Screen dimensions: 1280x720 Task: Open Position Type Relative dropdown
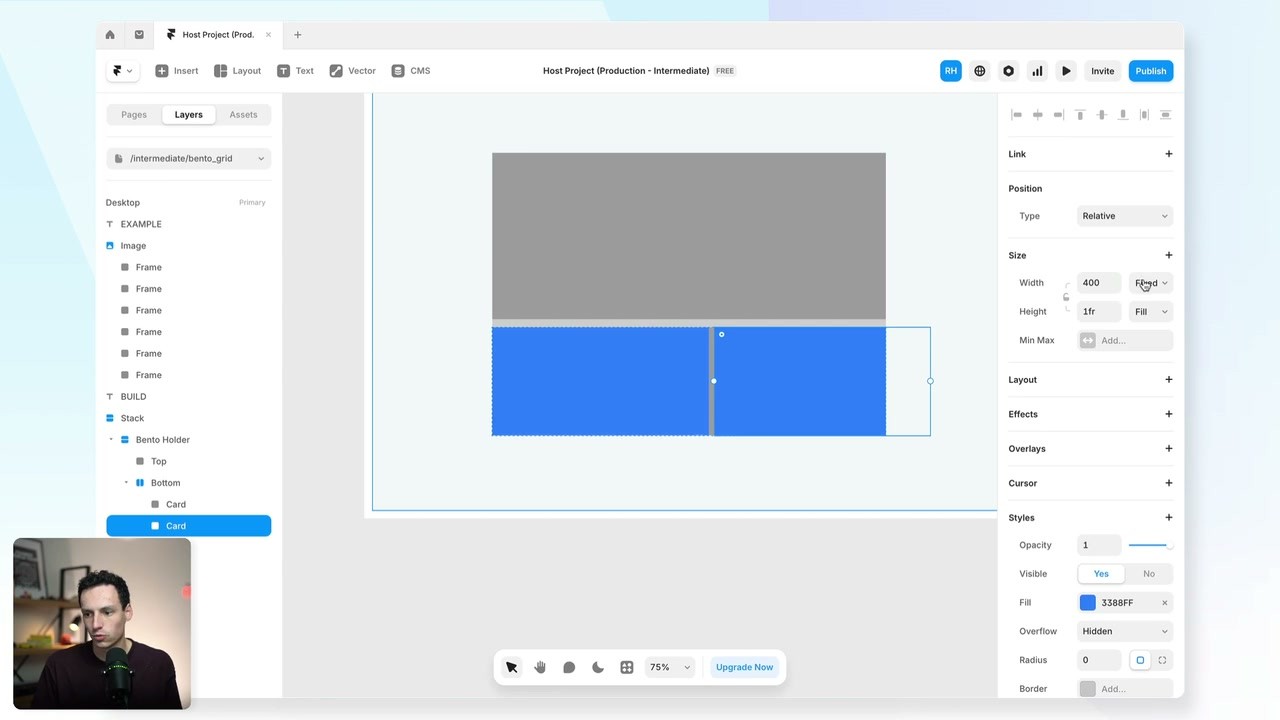coord(1124,216)
